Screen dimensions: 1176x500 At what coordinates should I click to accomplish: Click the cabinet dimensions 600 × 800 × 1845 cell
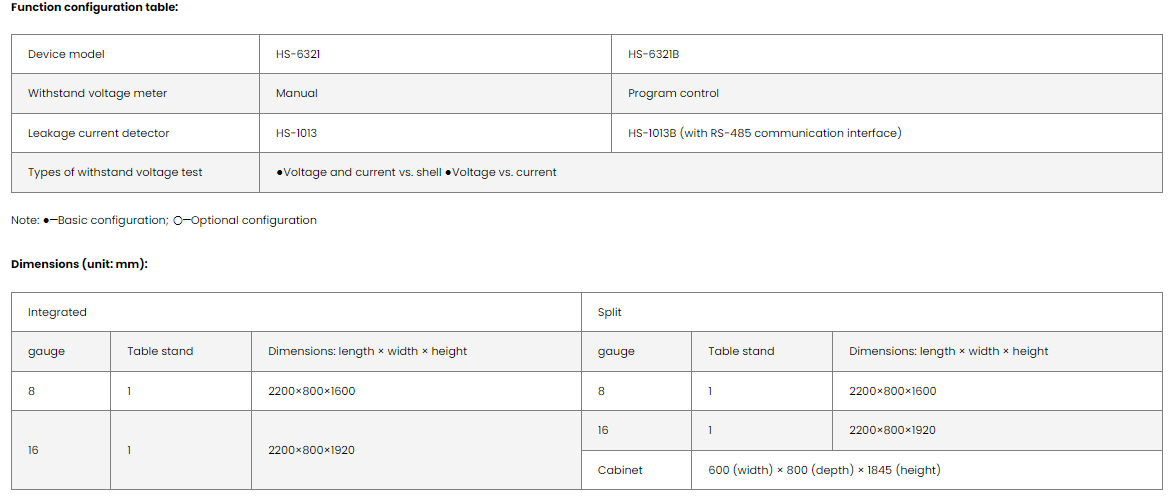[x=824, y=470]
